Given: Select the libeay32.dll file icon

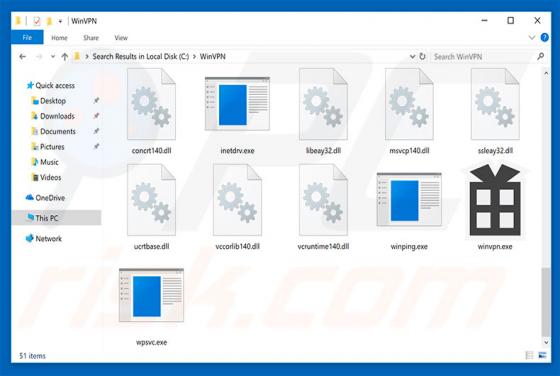Looking at the screenshot, I should [323, 104].
